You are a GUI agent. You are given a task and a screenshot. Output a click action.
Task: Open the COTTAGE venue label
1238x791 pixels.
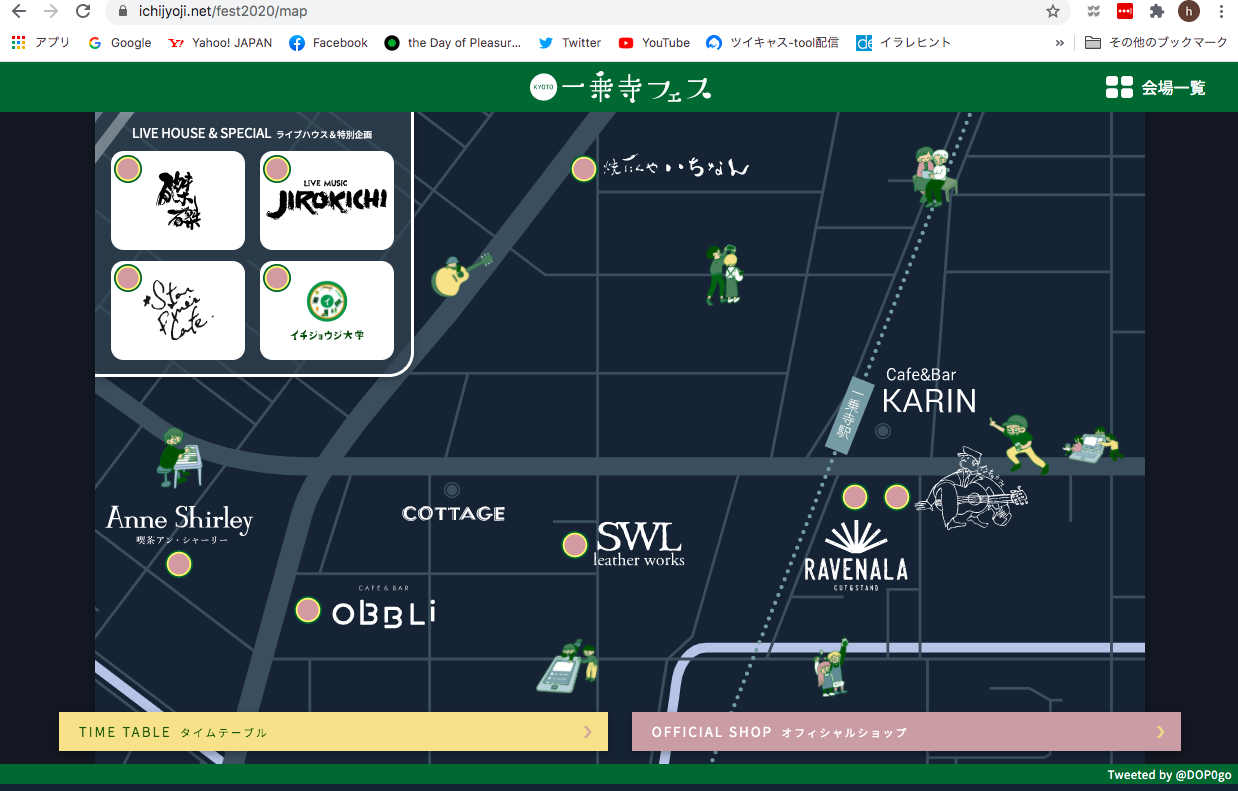(x=453, y=513)
